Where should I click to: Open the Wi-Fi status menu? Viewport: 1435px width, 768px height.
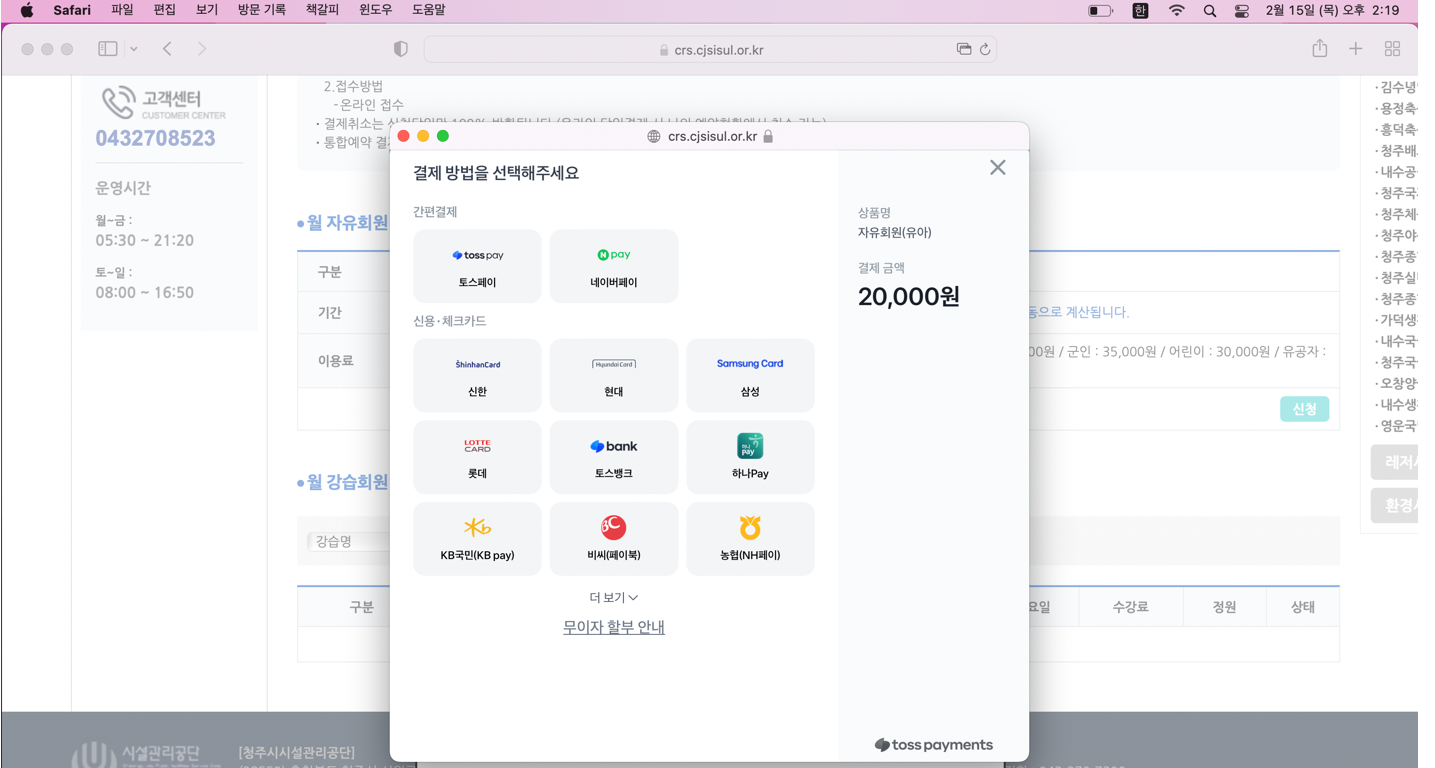pos(1177,10)
